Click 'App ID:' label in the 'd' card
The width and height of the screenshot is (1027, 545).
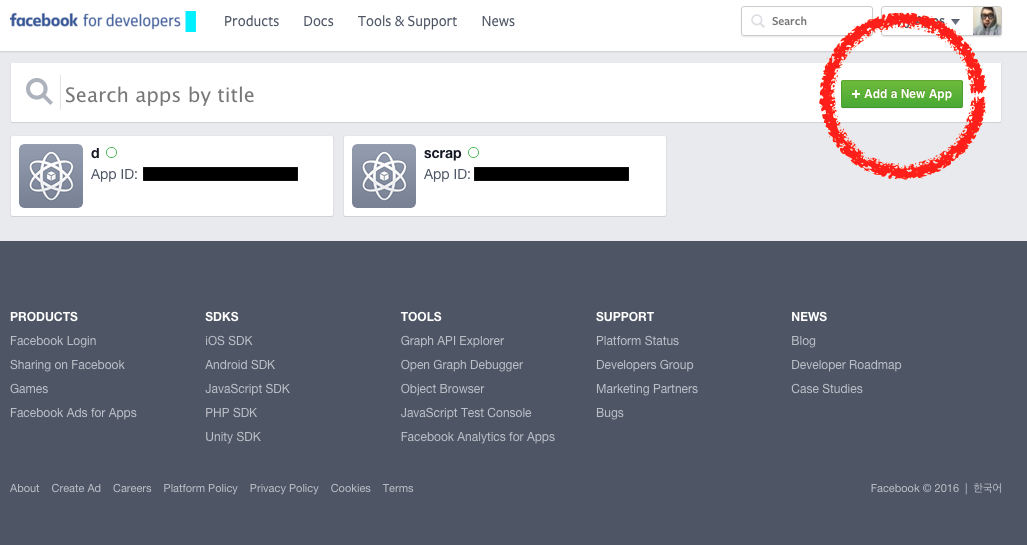tap(114, 174)
